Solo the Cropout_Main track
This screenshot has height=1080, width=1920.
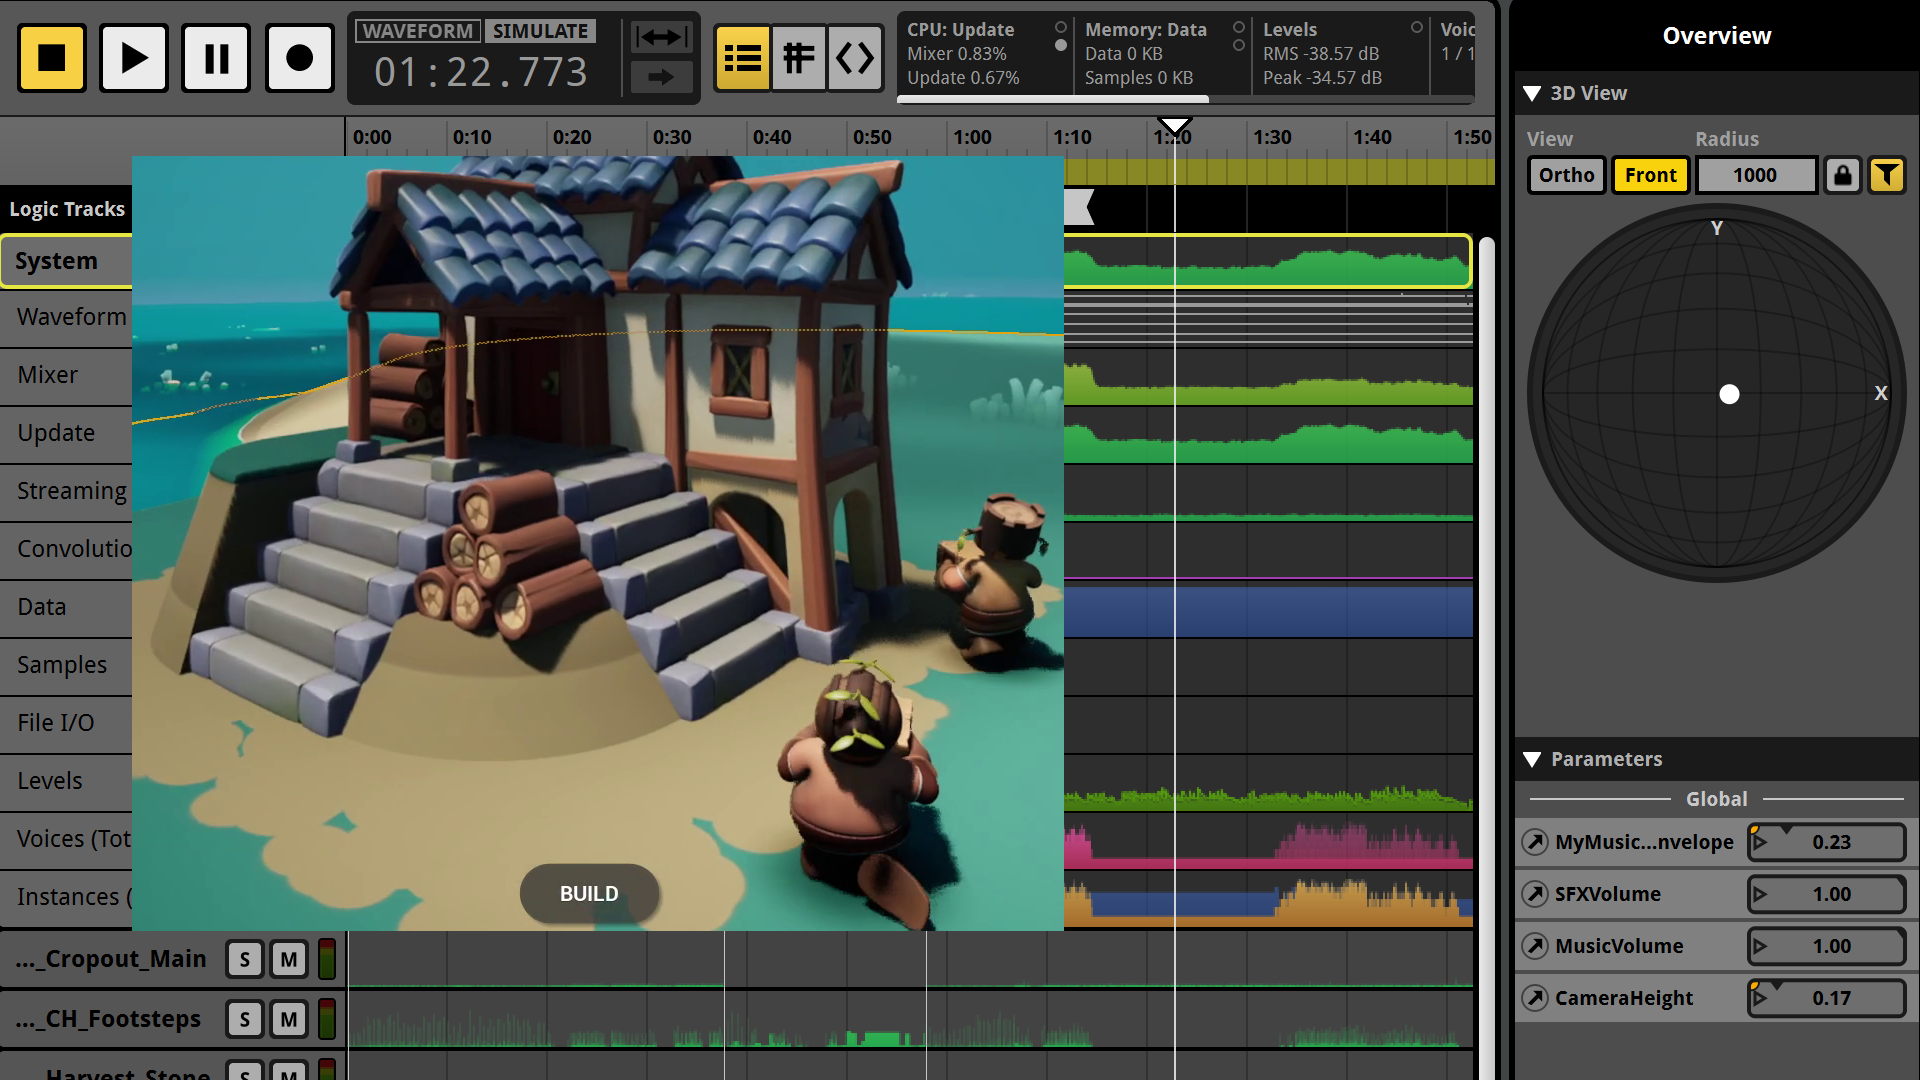[x=245, y=960]
